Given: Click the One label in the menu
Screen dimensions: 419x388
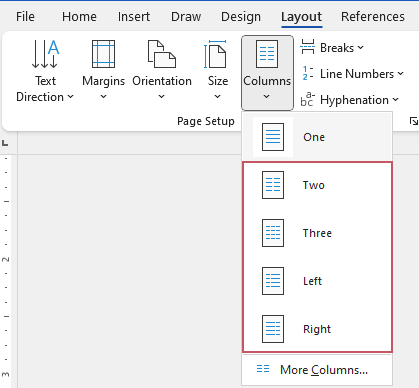Looking at the screenshot, I should [314, 137].
